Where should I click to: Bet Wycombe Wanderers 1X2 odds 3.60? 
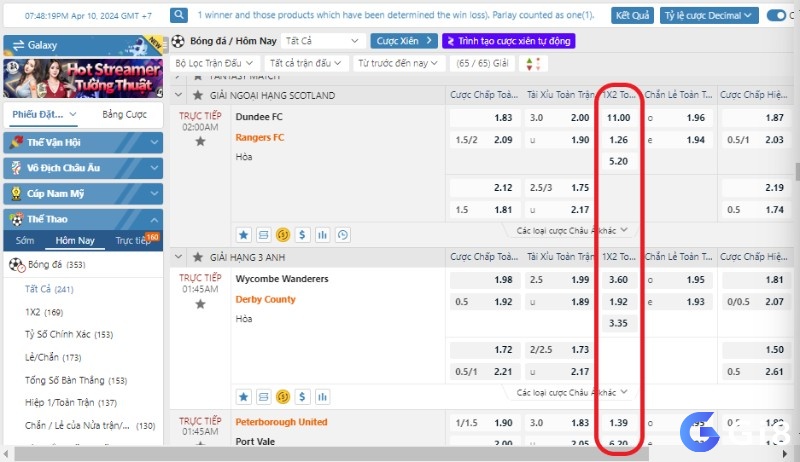pyautogui.click(x=618, y=280)
